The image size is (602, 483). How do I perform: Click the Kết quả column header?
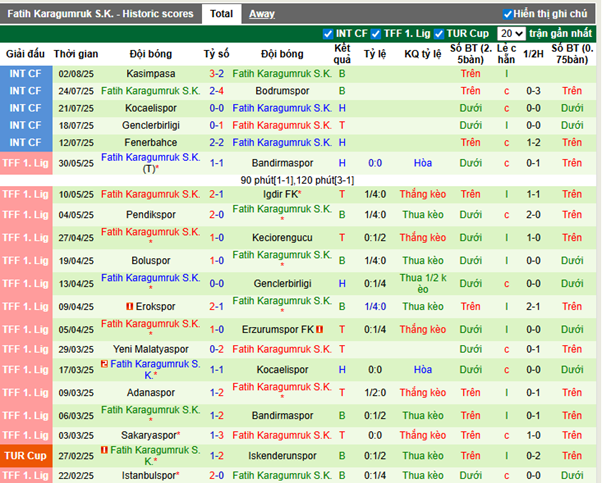tap(342, 54)
